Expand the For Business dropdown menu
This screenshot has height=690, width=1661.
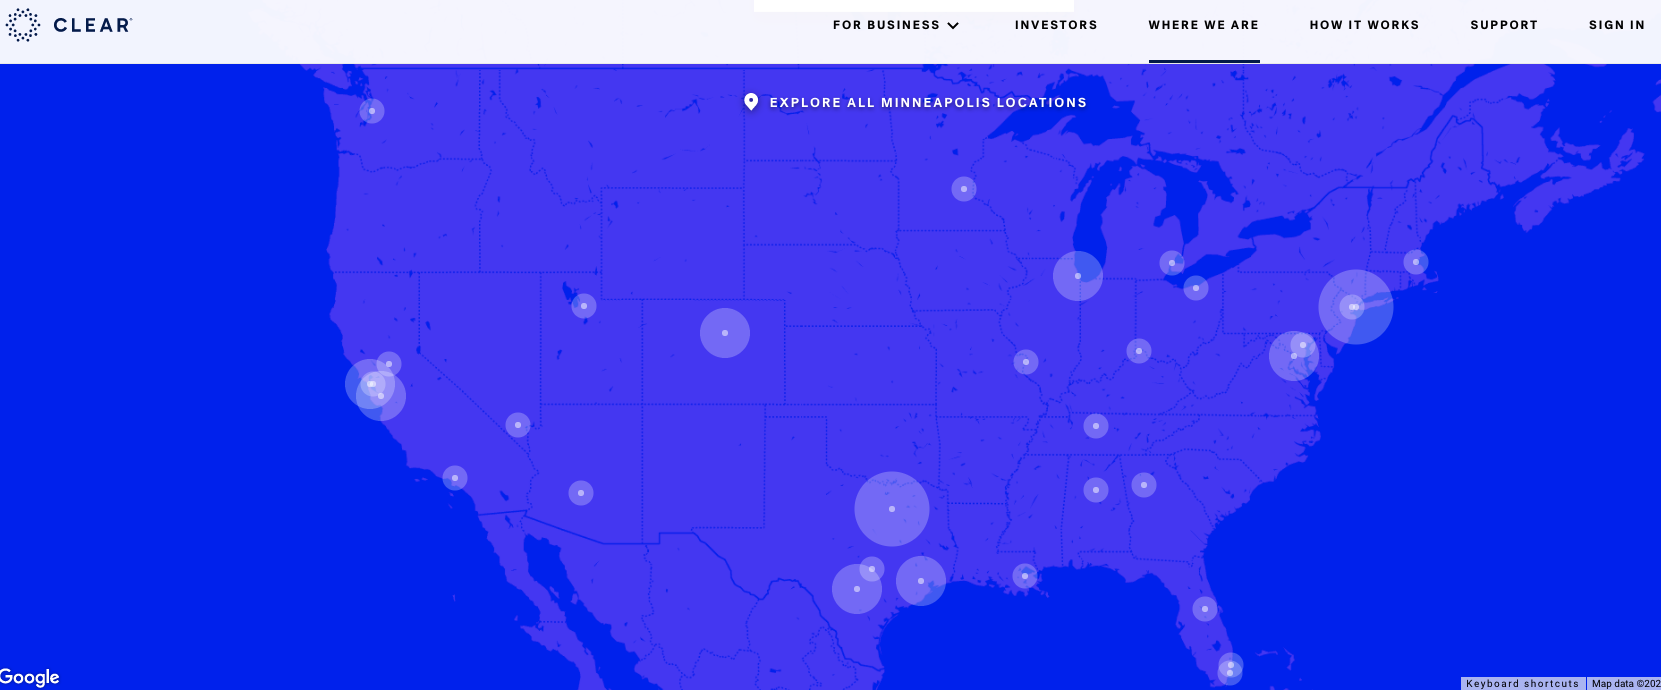click(895, 25)
